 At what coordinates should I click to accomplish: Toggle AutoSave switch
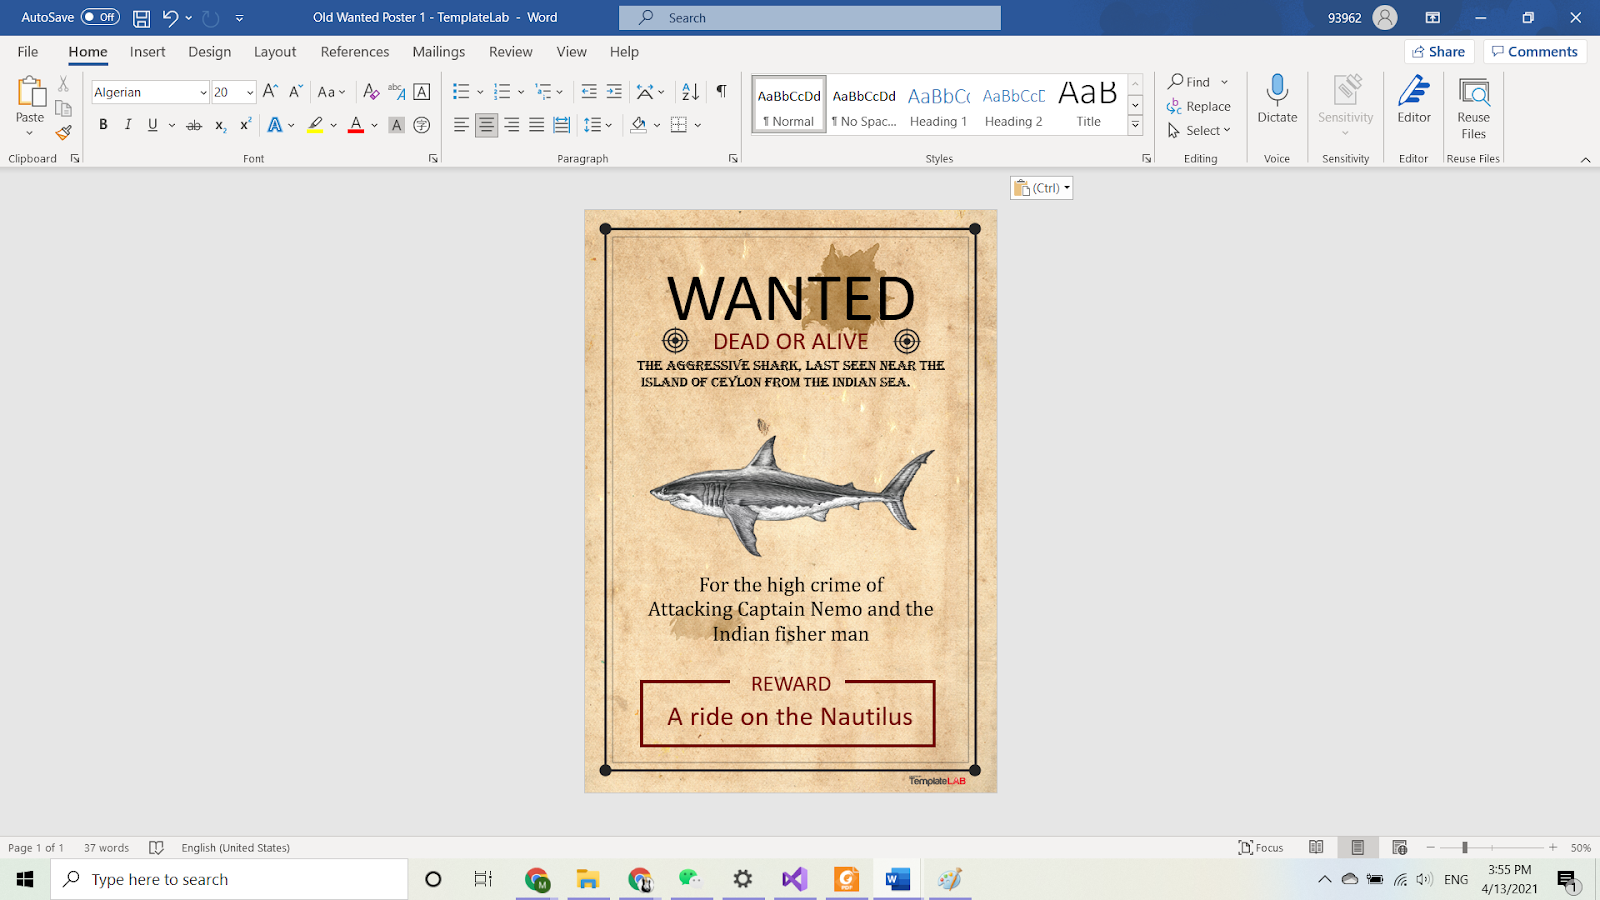tap(100, 17)
